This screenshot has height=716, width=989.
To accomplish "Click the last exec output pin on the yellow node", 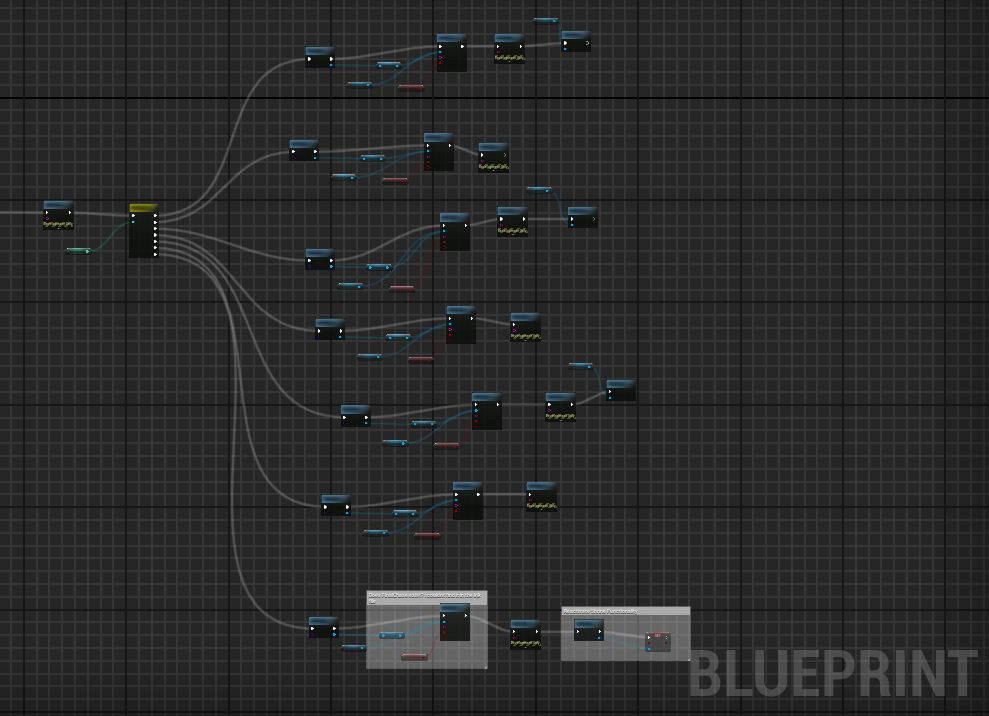I will point(155,254).
